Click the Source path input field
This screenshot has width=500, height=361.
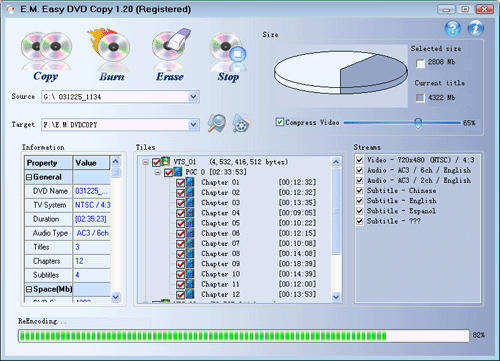click(115, 97)
